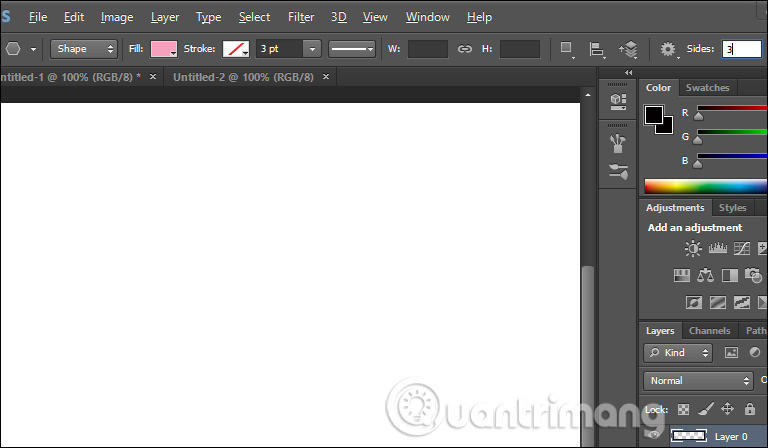Open the Image menu
Screen dimensions: 768x448
(117, 17)
